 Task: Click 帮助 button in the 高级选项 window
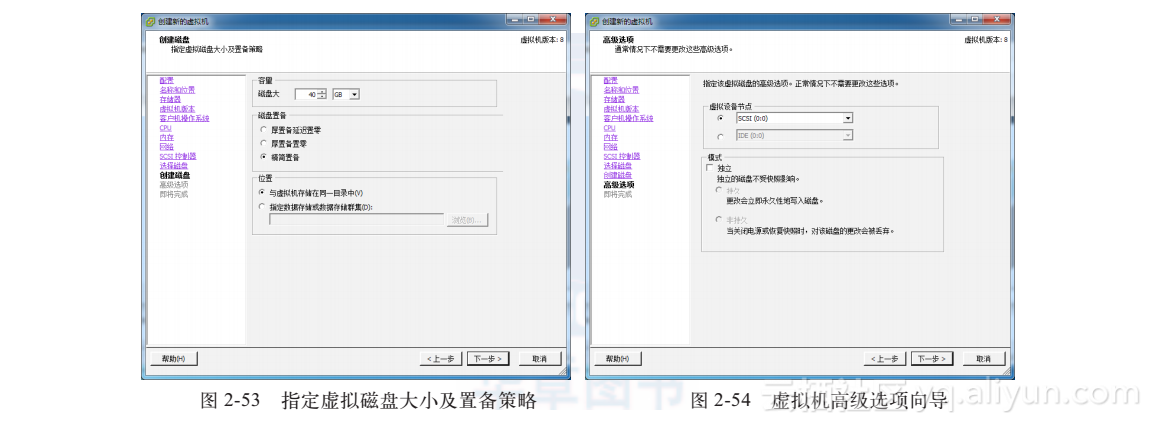618,359
